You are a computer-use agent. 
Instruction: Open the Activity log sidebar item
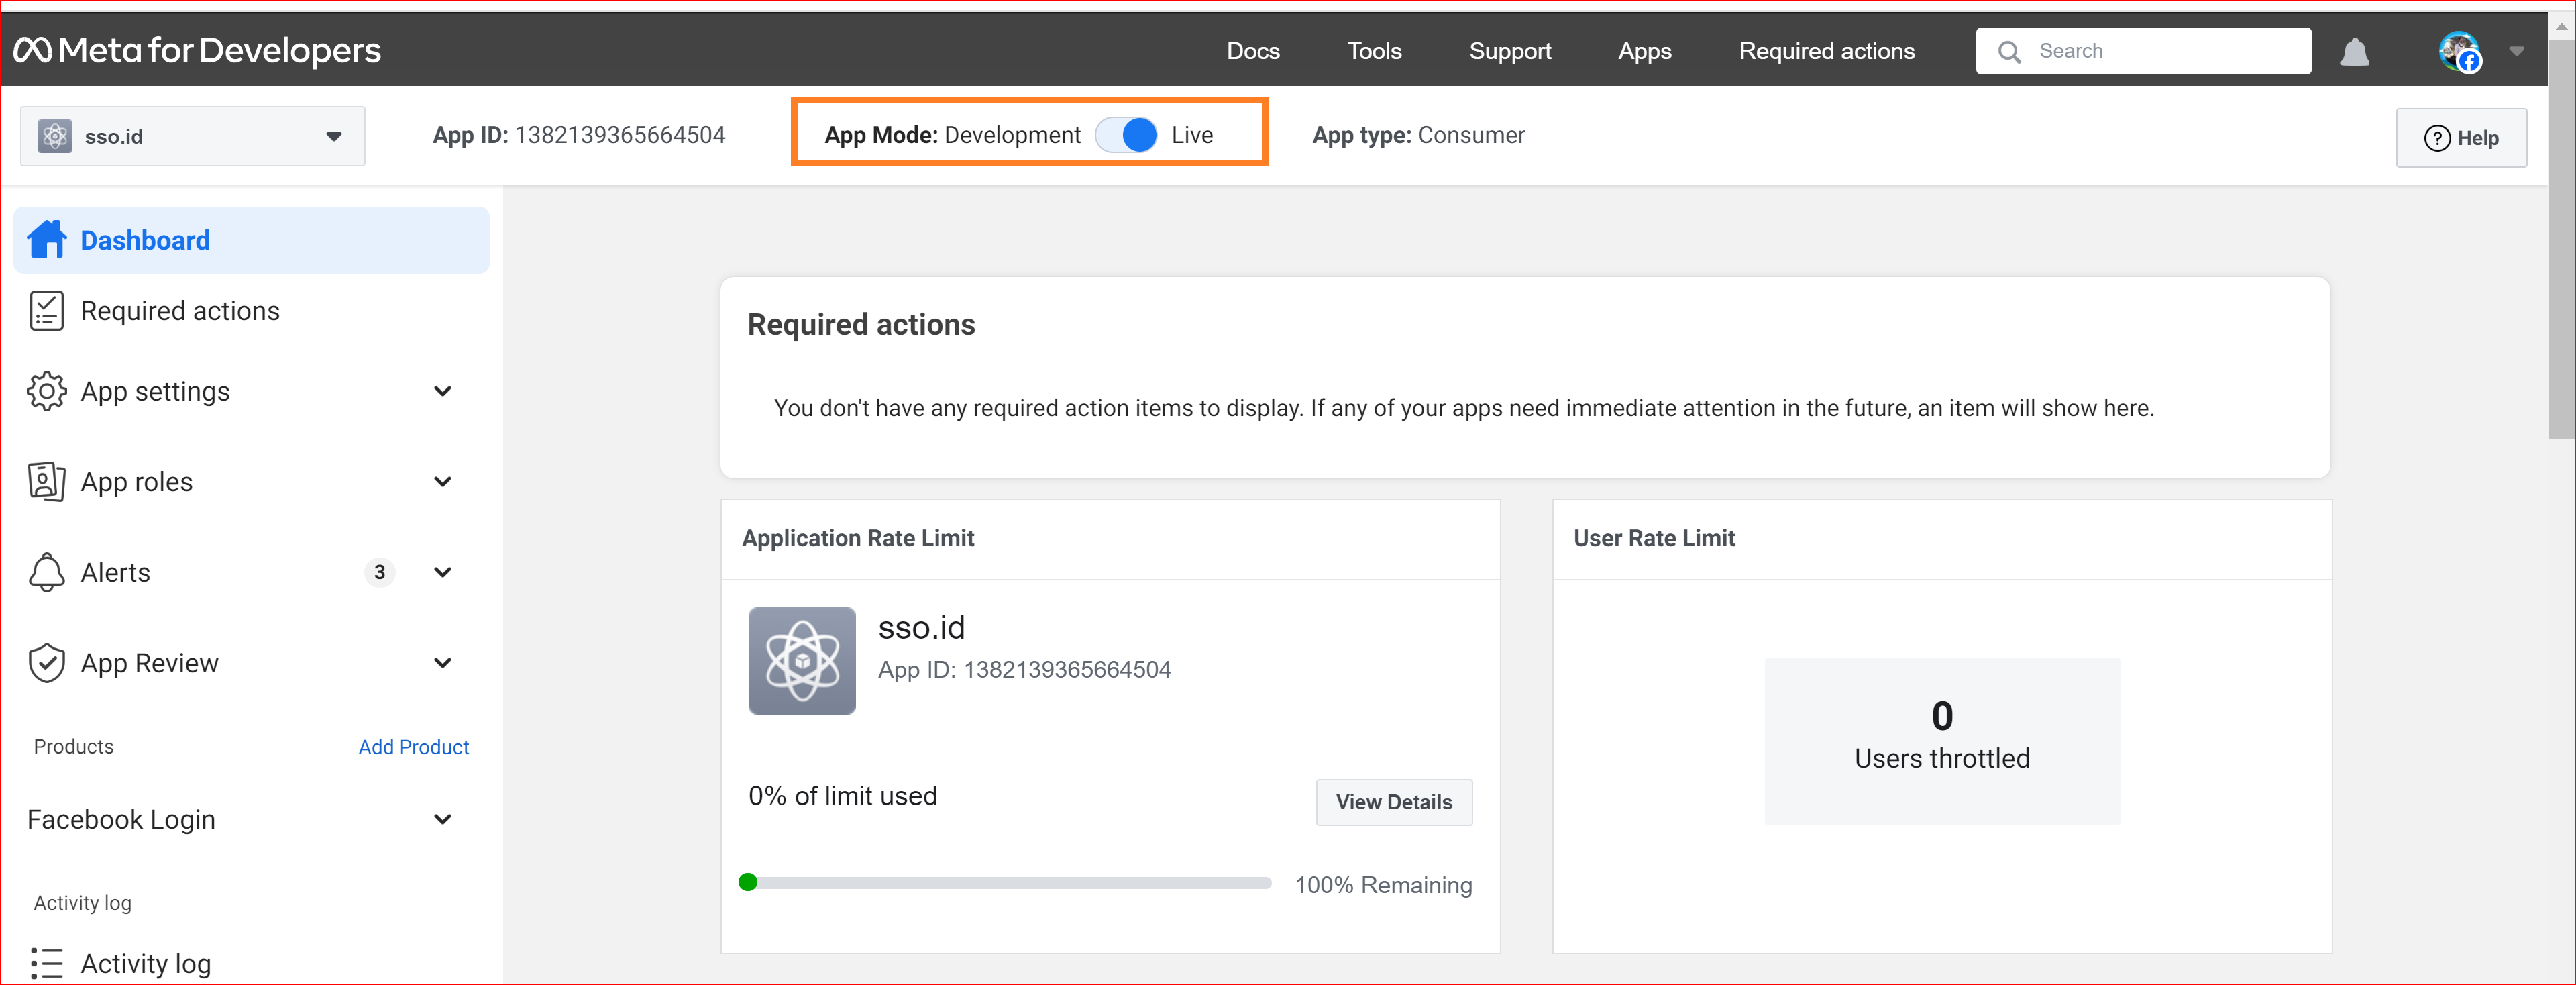click(x=146, y=963)
